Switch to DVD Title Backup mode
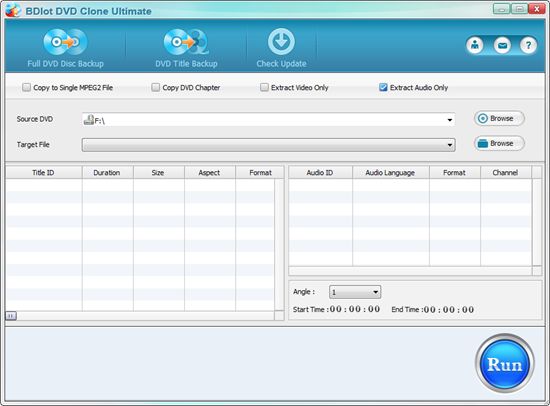Image resolution: width=550 pixels, height=406 pixels. coord(186,48)
